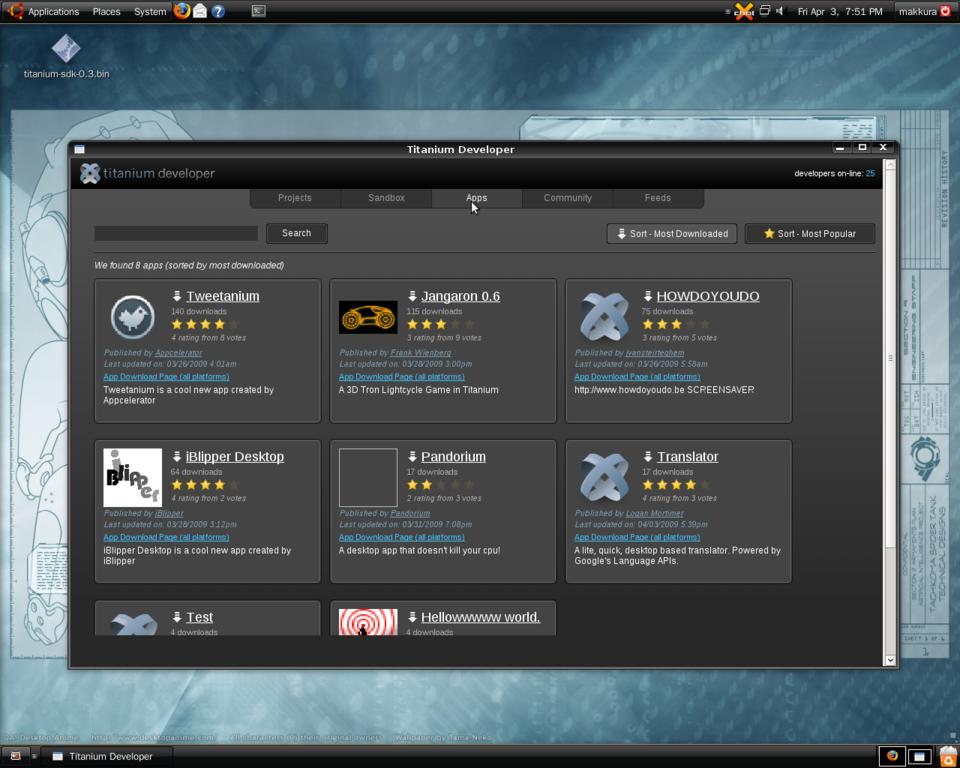Click the Hellowwwww world target icon
Screen dimensions: 960x768
[x=368, y=622]
